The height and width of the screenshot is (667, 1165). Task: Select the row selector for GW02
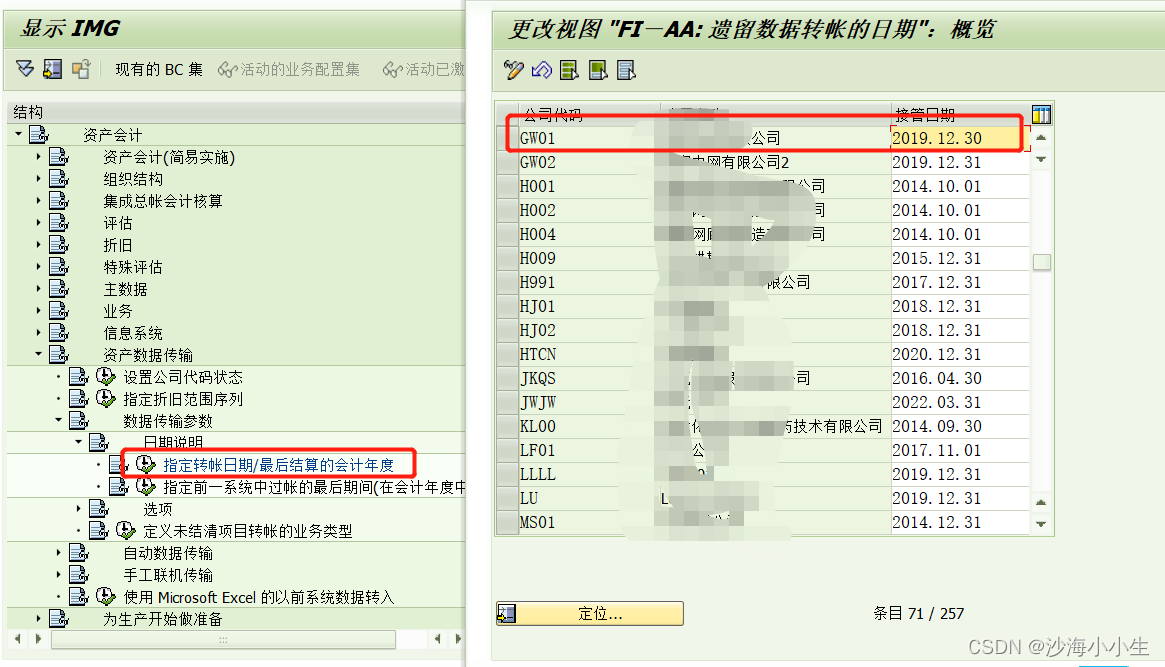coord(507,162)
